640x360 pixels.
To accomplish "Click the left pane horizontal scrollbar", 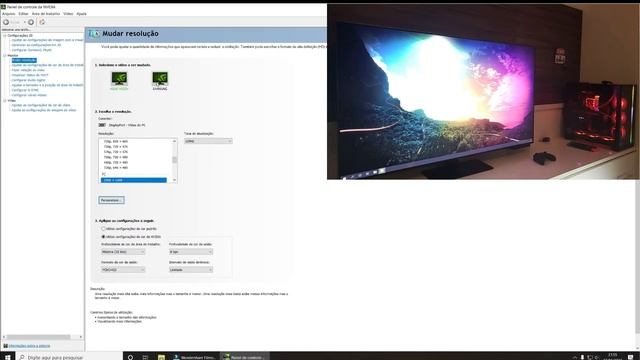I will click(38, 337).
